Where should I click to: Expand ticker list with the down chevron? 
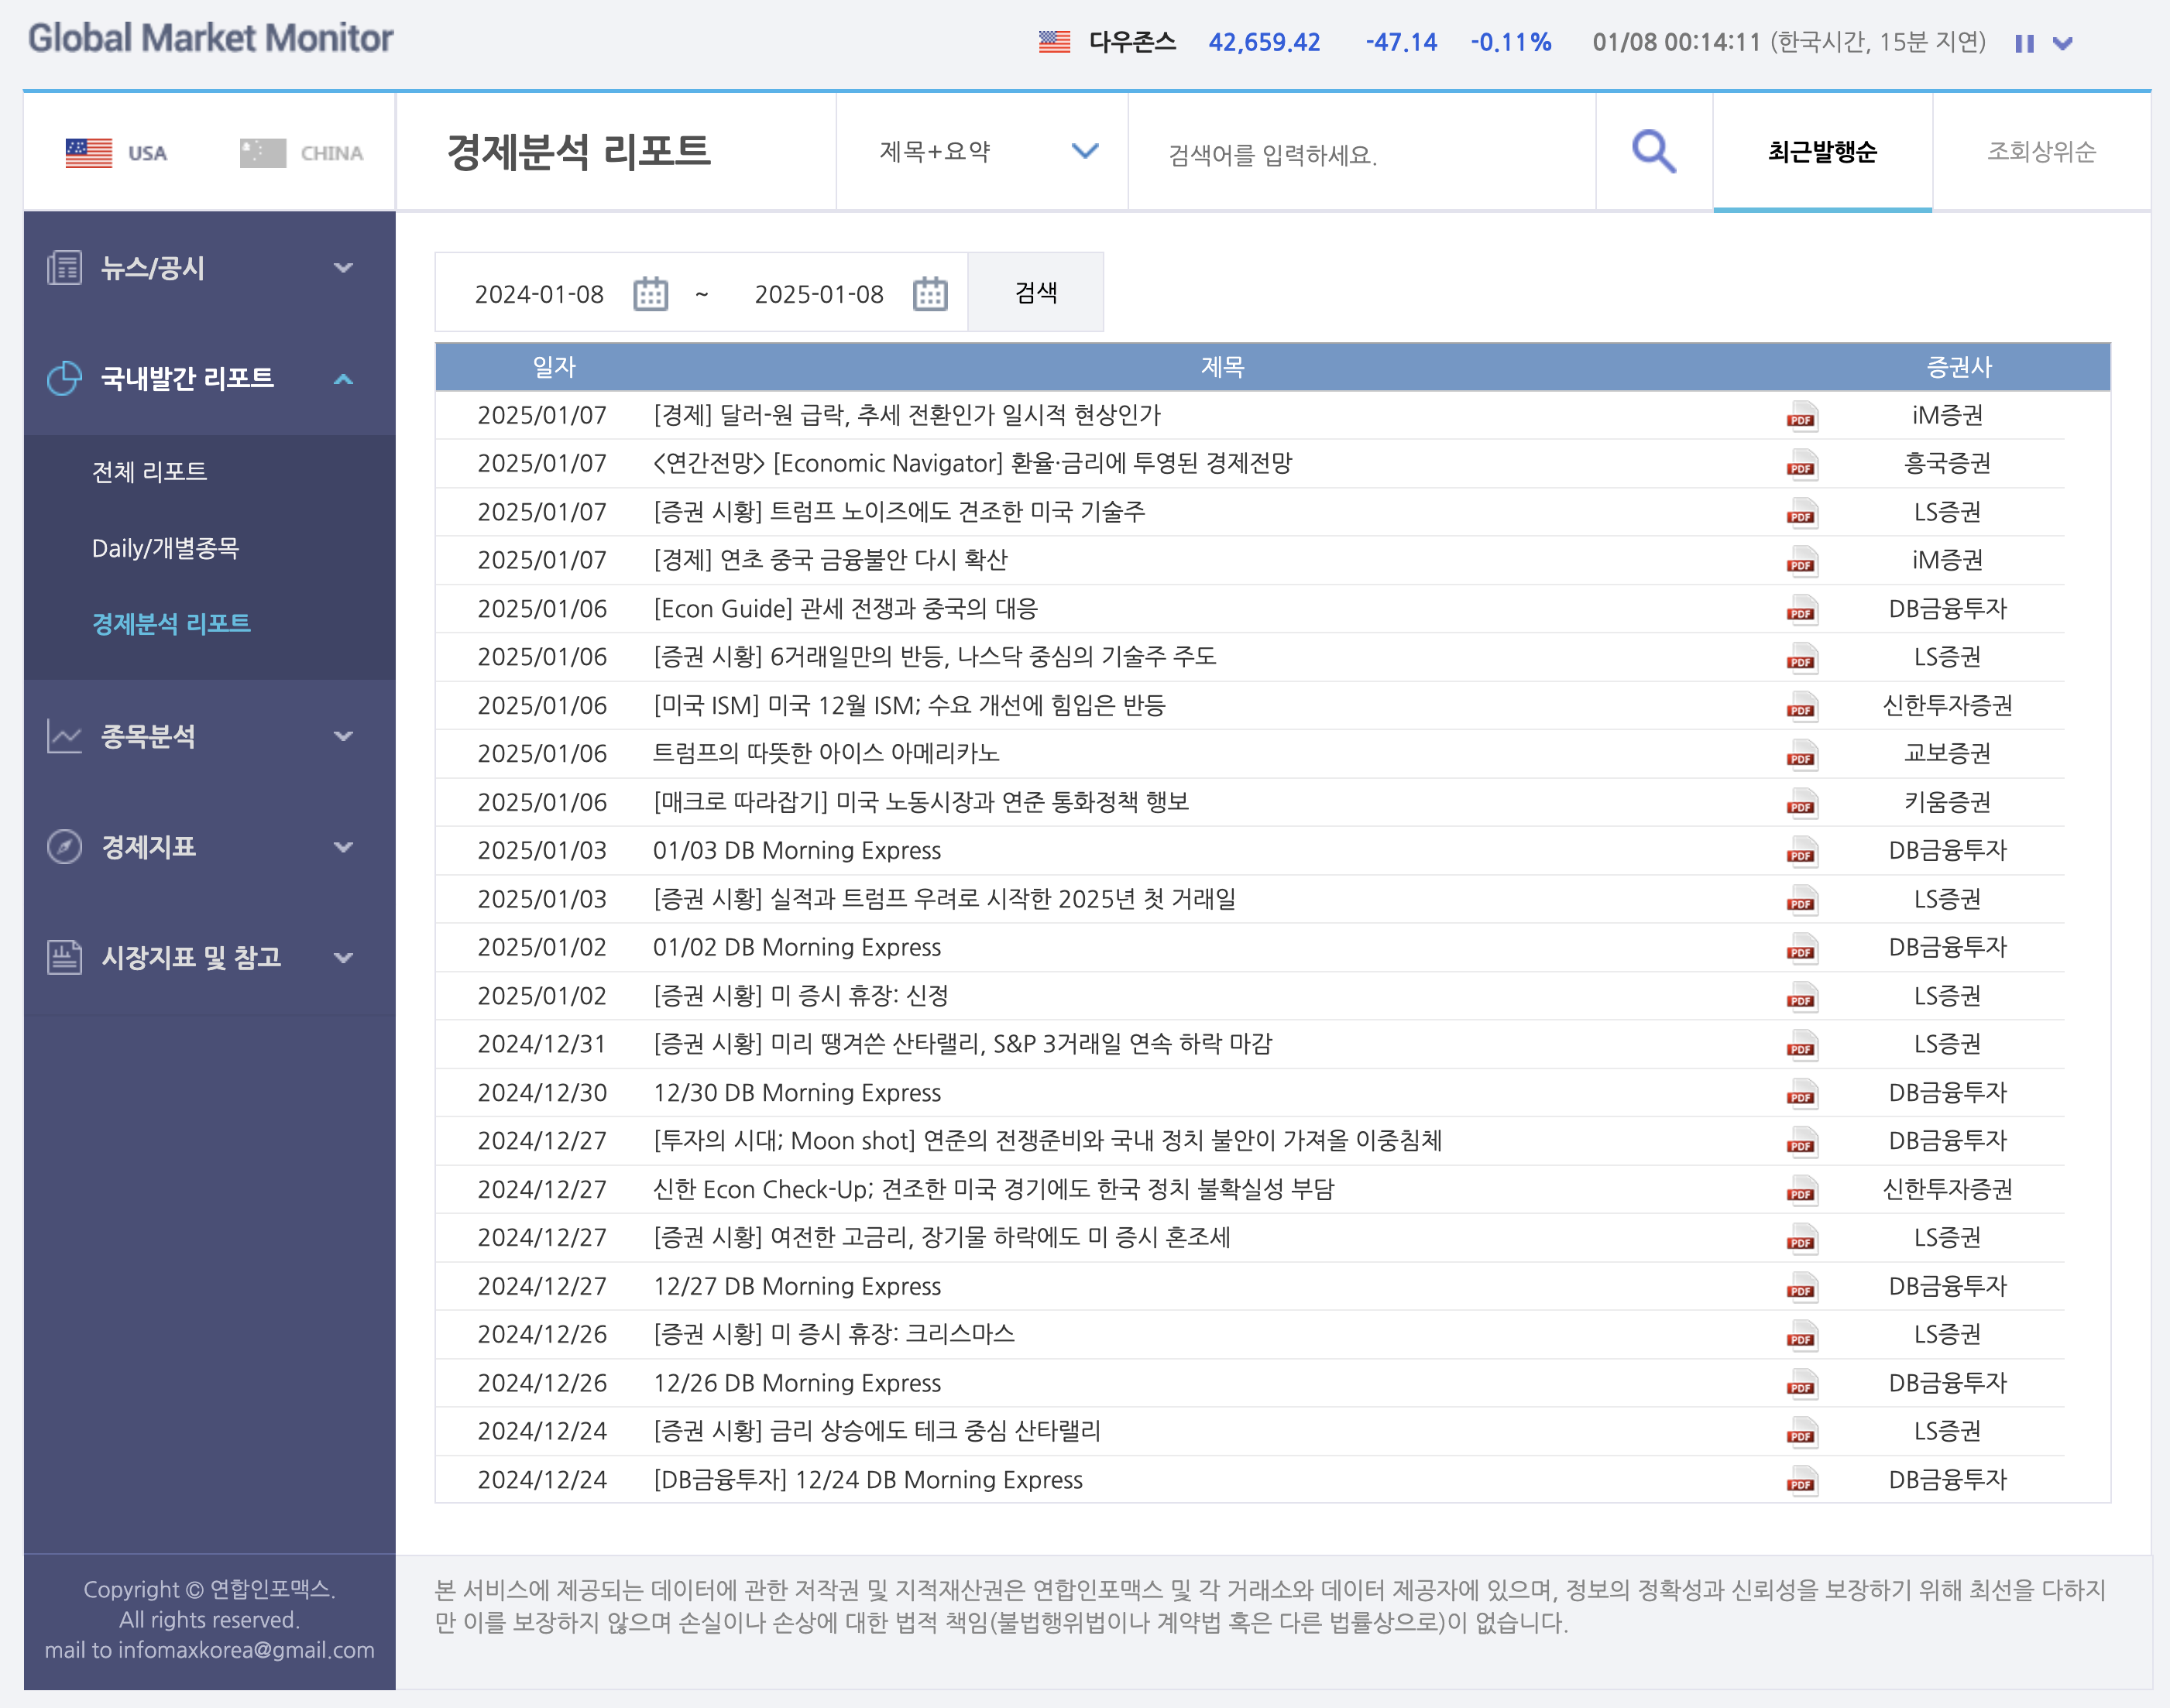(x=2062, y=43)
